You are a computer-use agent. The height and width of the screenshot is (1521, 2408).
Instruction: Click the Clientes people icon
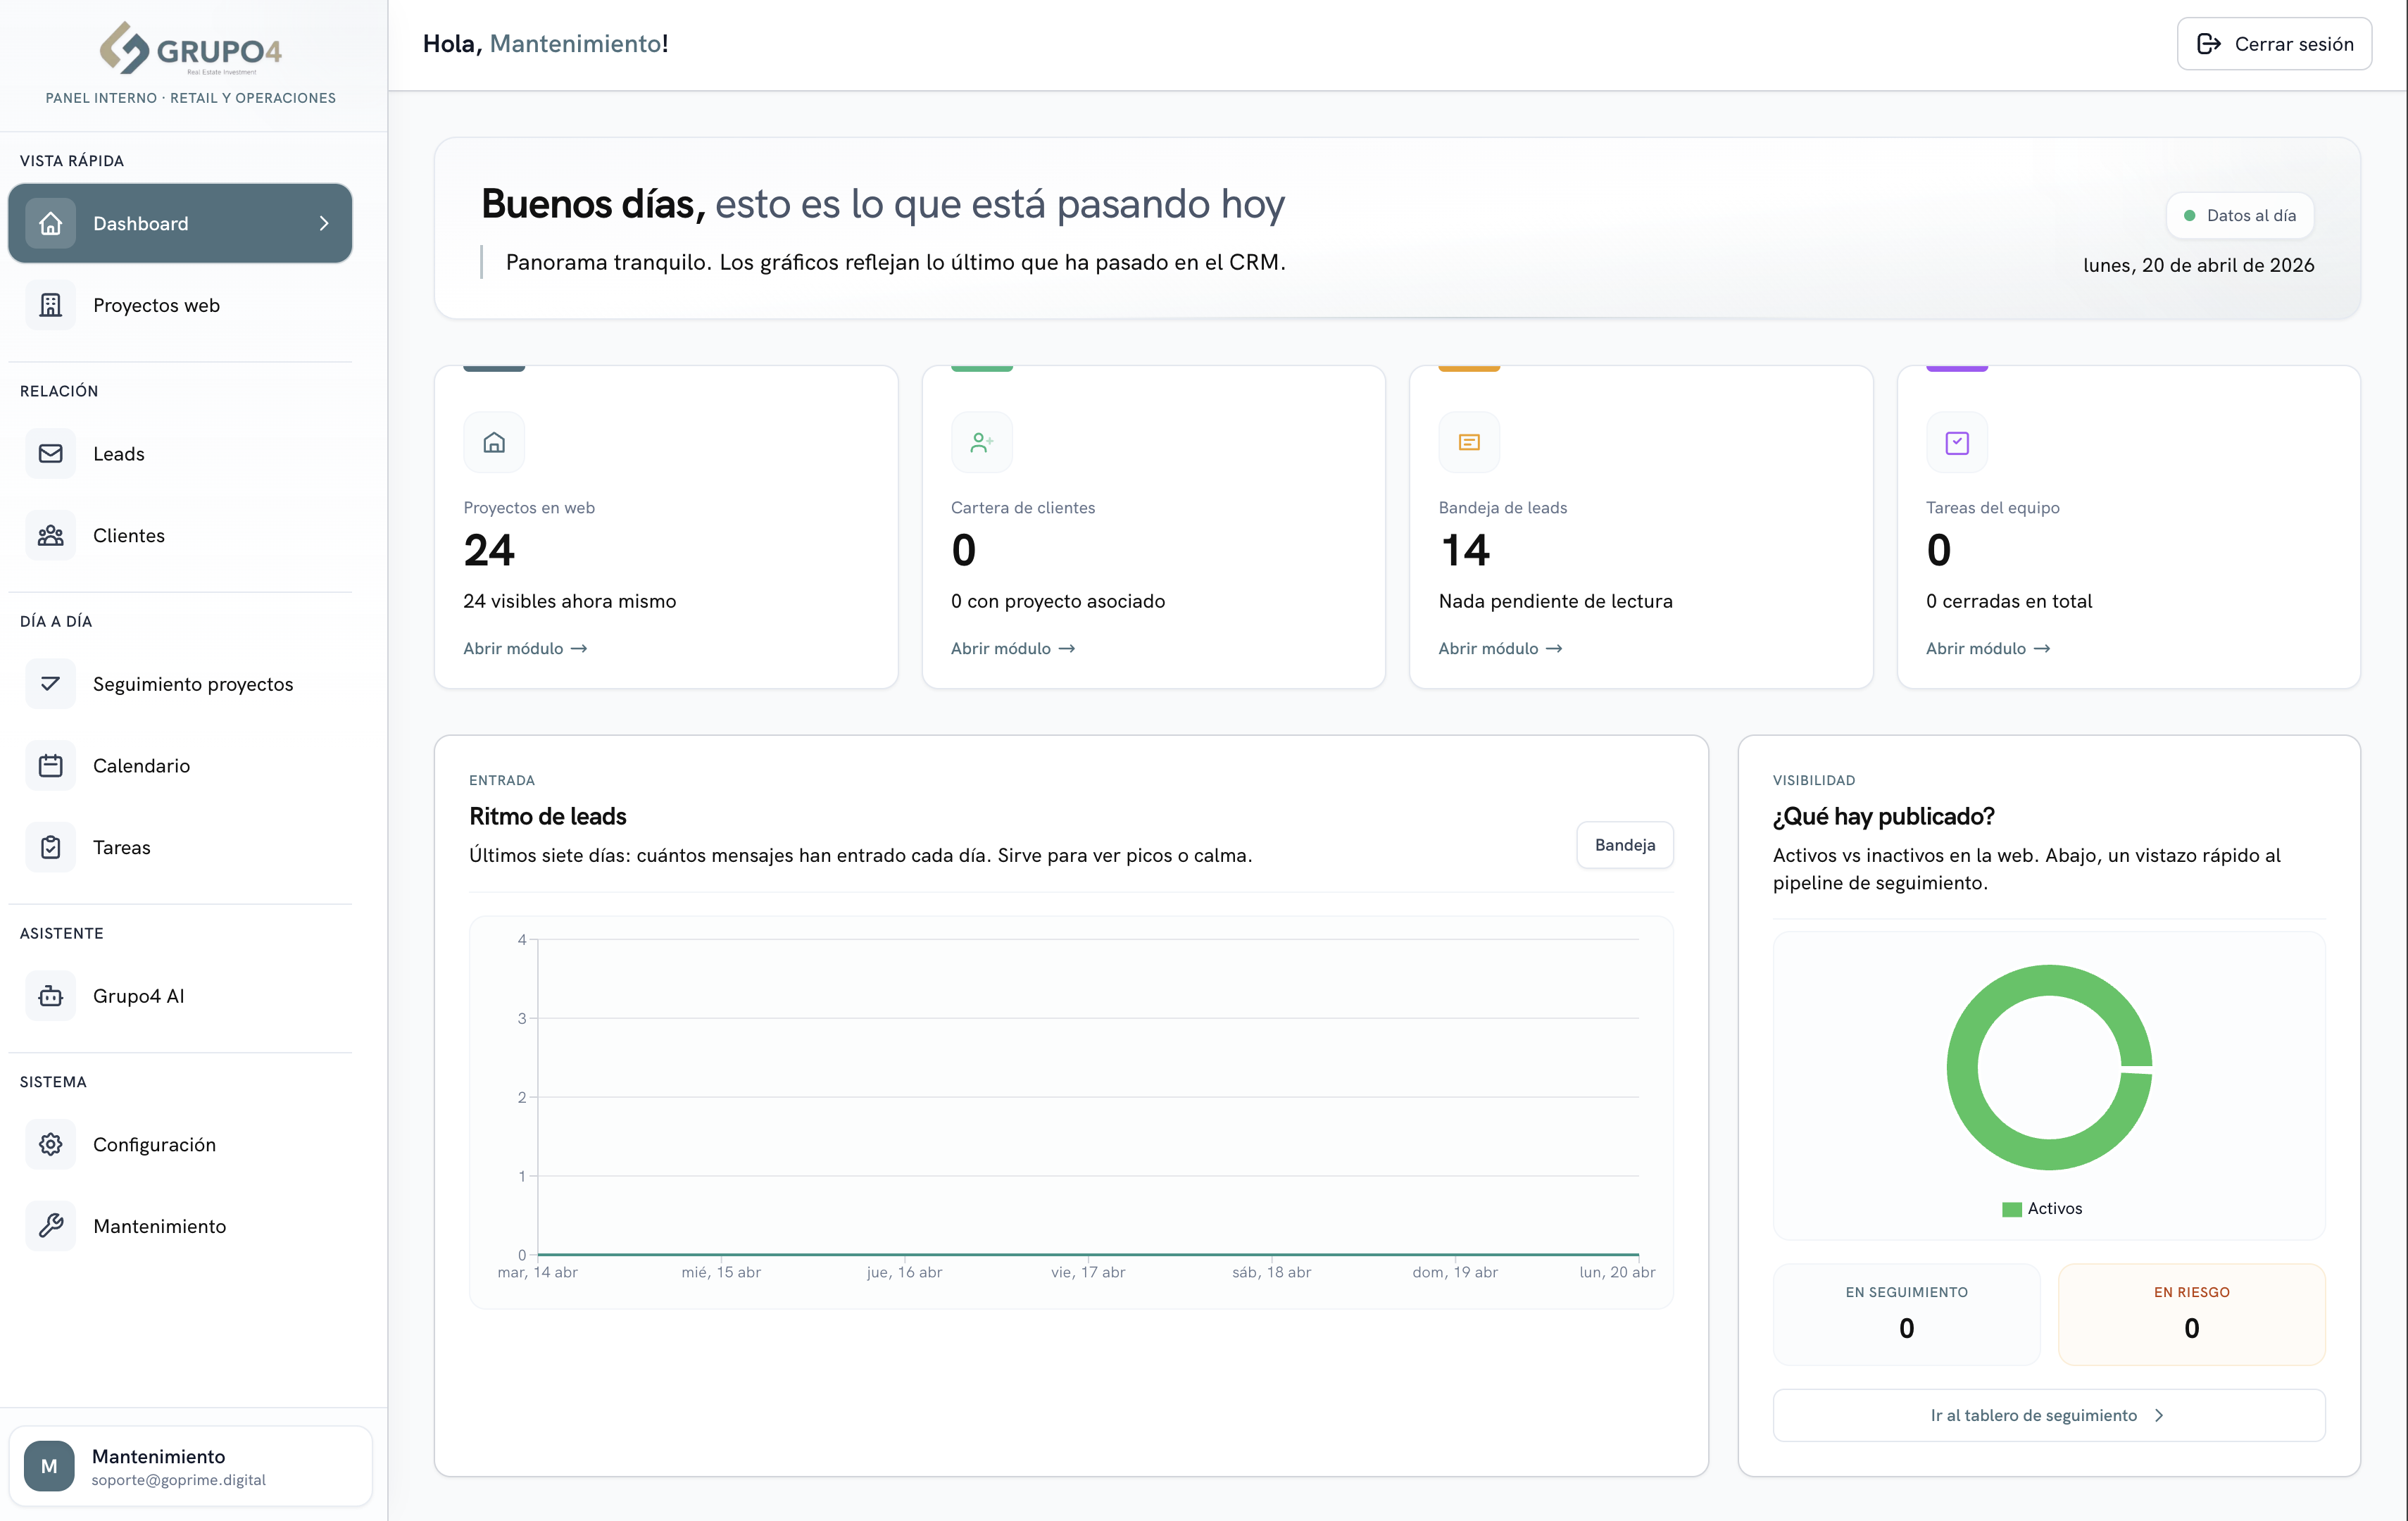point(50,536)
